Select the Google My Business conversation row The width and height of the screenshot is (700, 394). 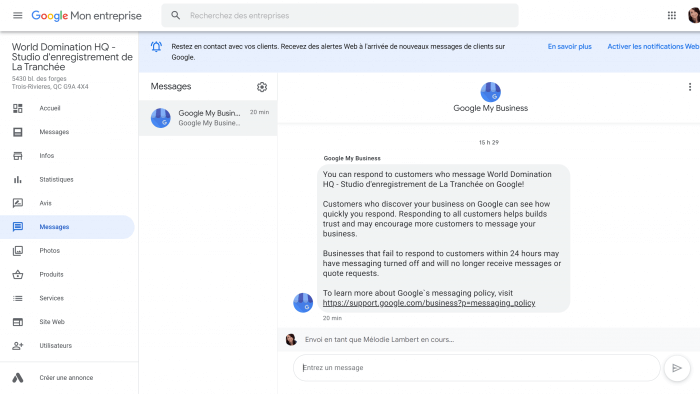coord(208,118)
